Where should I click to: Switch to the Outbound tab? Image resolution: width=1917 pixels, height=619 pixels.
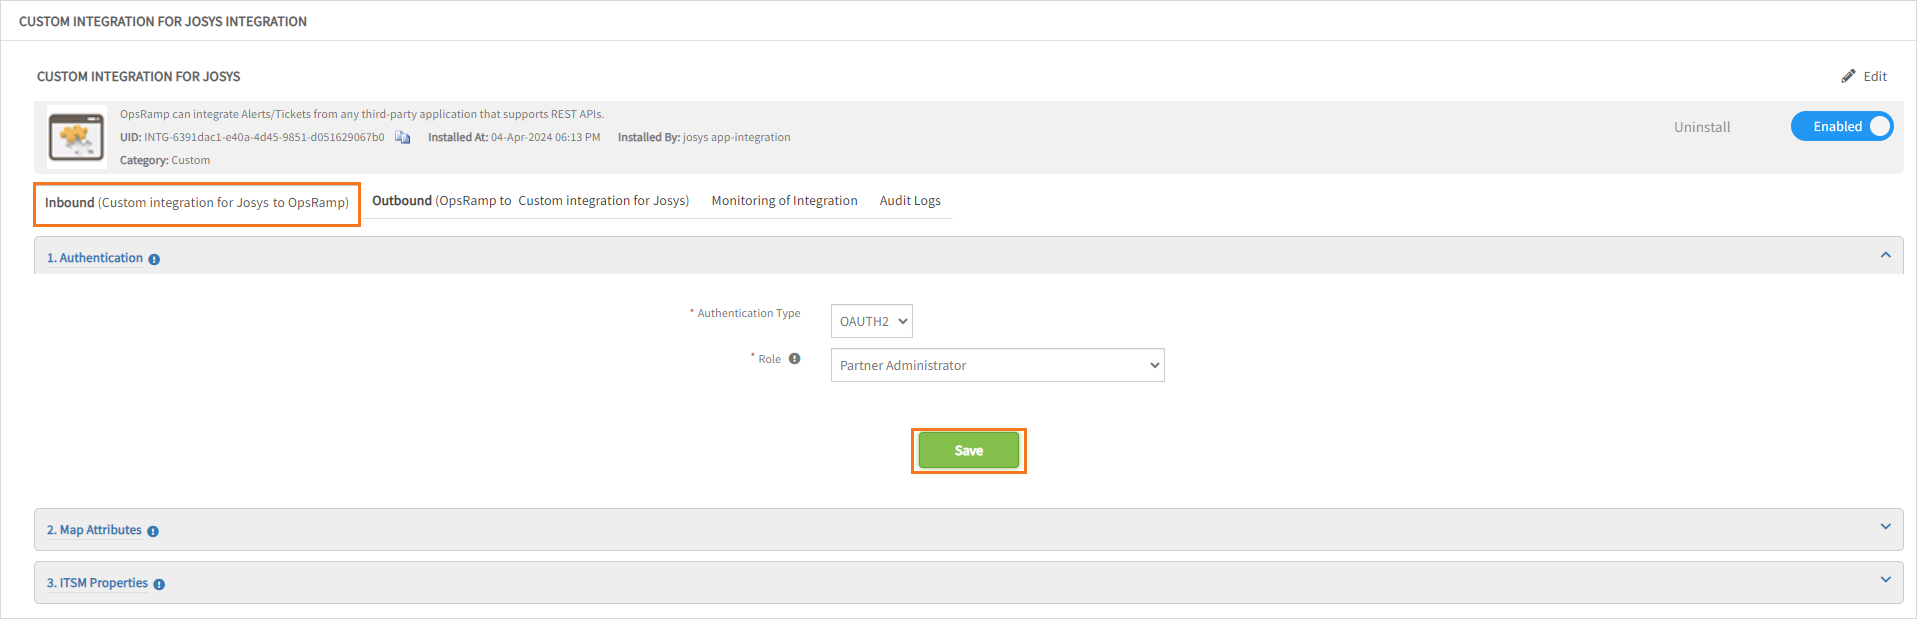[530, 201]
